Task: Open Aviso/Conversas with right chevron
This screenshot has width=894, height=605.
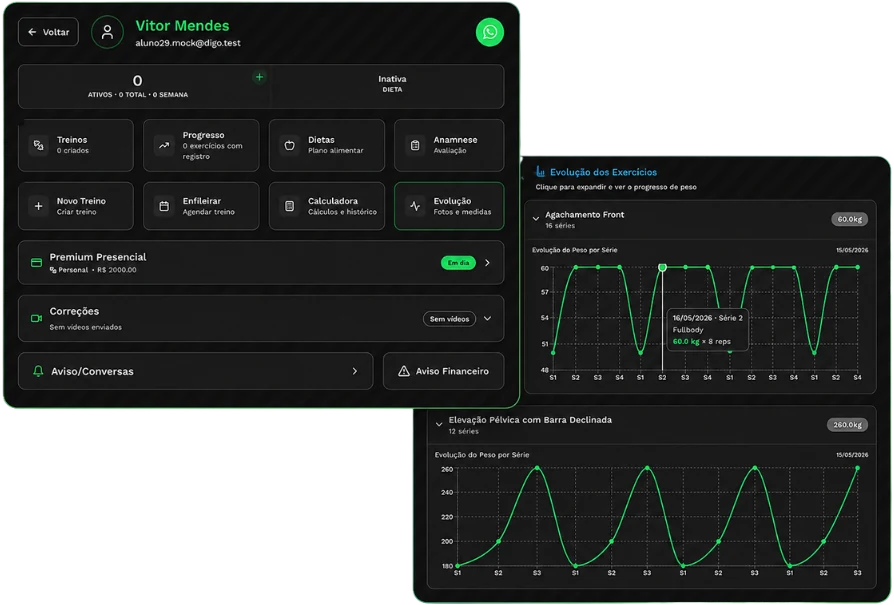Action: click(x=355, y=371)
